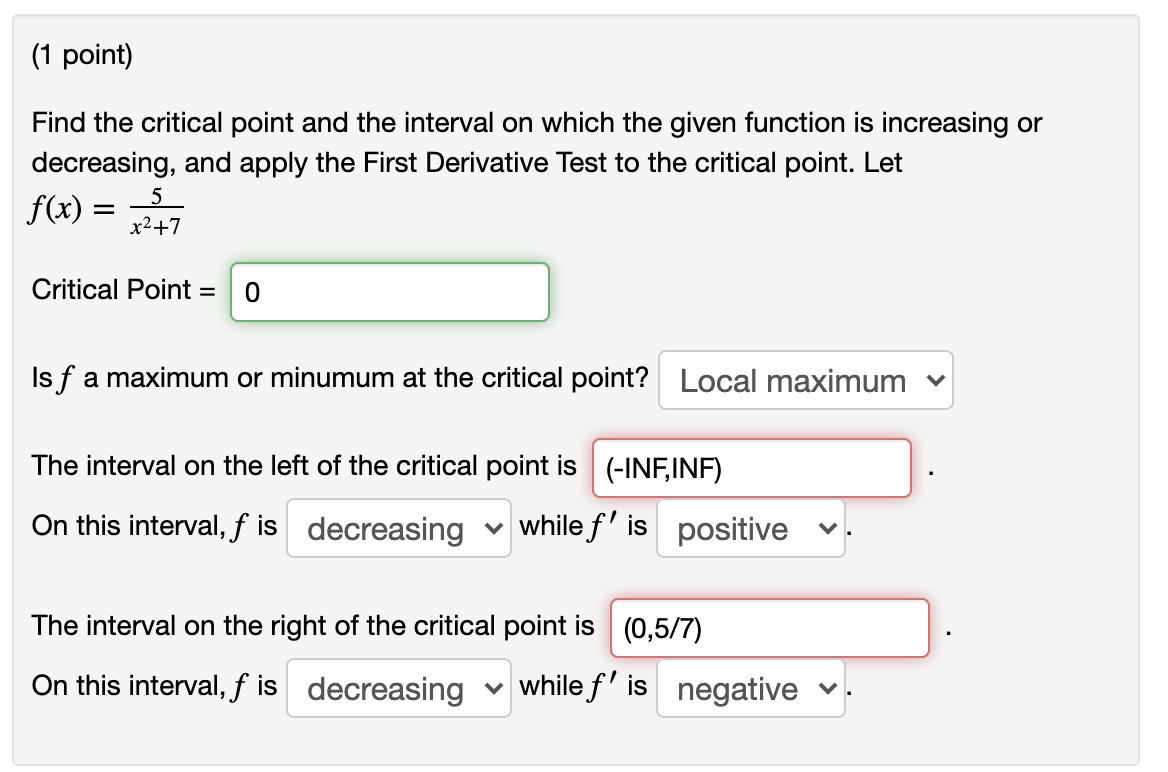Click the "Critical Point =" label
Image resolution: width=1168 pixels, height=772 pixels.
[x=123, y=290]
